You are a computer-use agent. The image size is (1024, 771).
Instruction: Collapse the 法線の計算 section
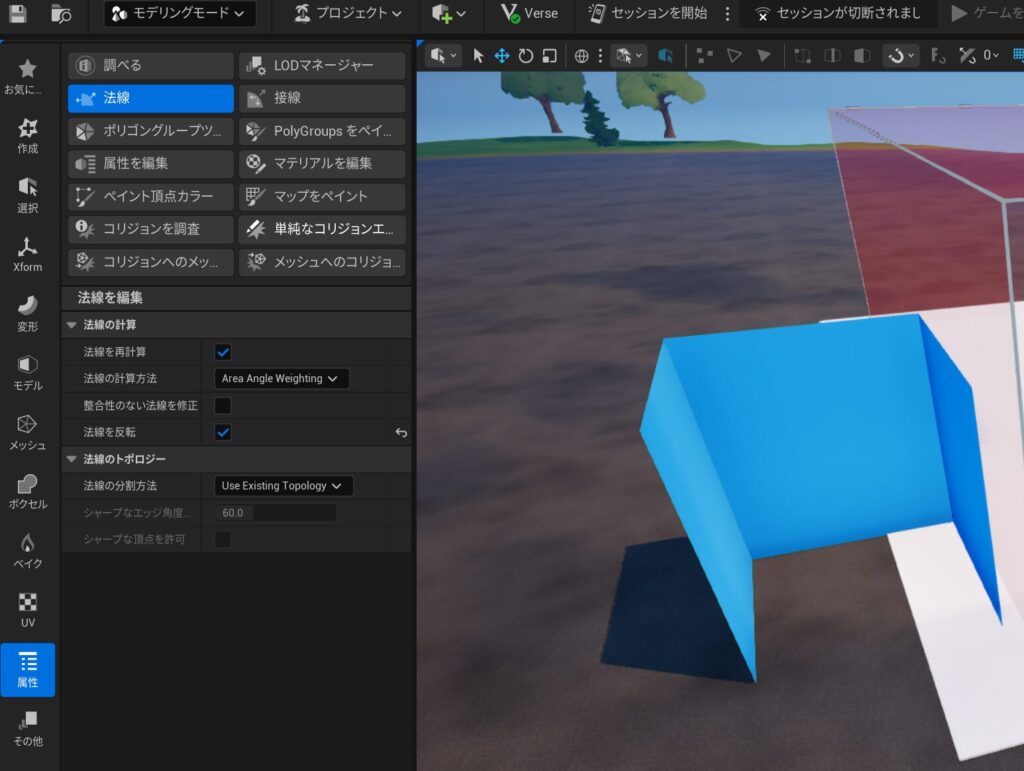coord(71,325)
